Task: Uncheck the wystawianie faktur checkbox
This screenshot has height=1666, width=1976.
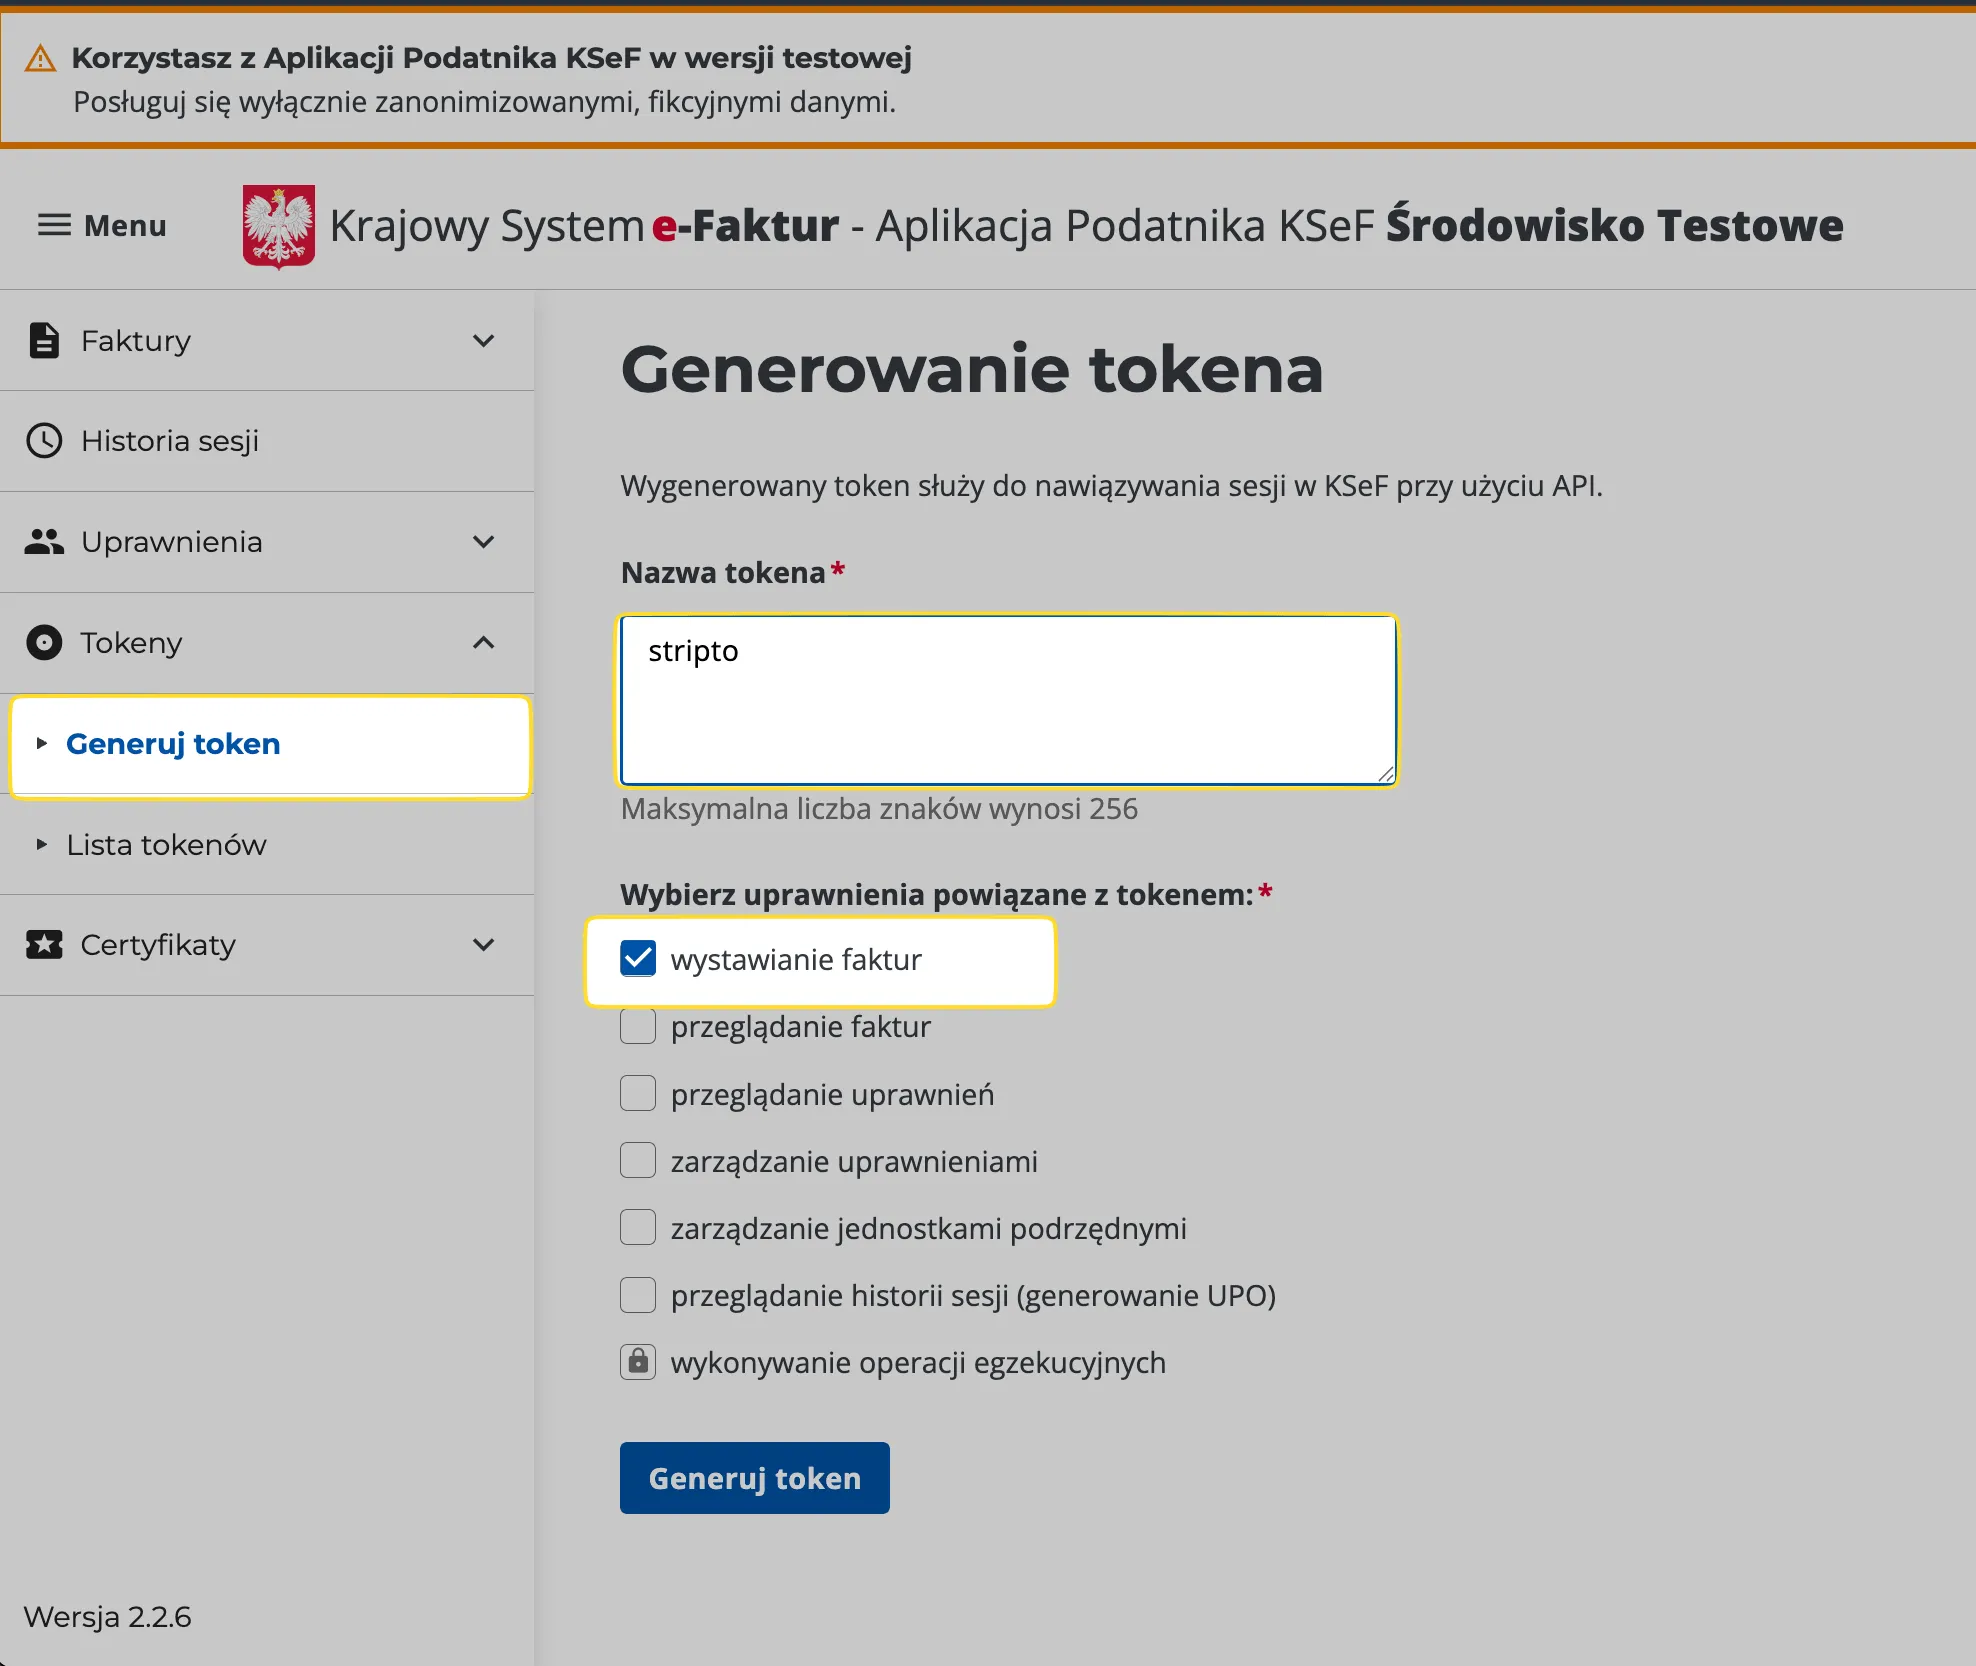Action: coord(638,958)
